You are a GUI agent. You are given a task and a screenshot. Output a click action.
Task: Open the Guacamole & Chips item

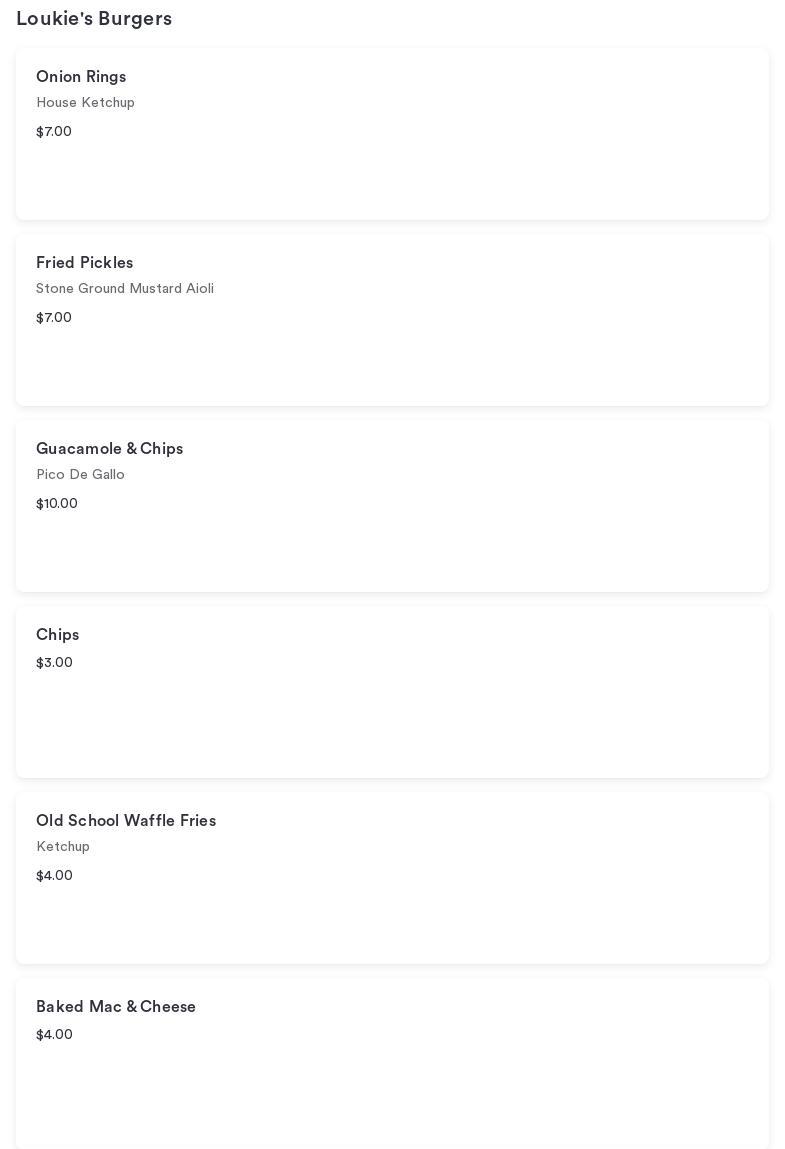point(109,449)
